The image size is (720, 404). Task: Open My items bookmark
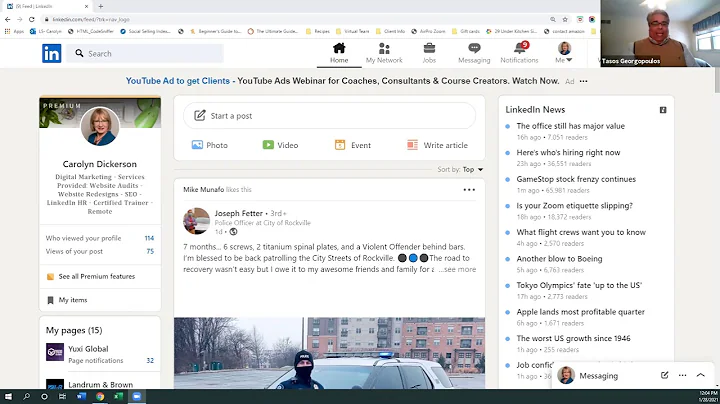[x=67, y=300]
